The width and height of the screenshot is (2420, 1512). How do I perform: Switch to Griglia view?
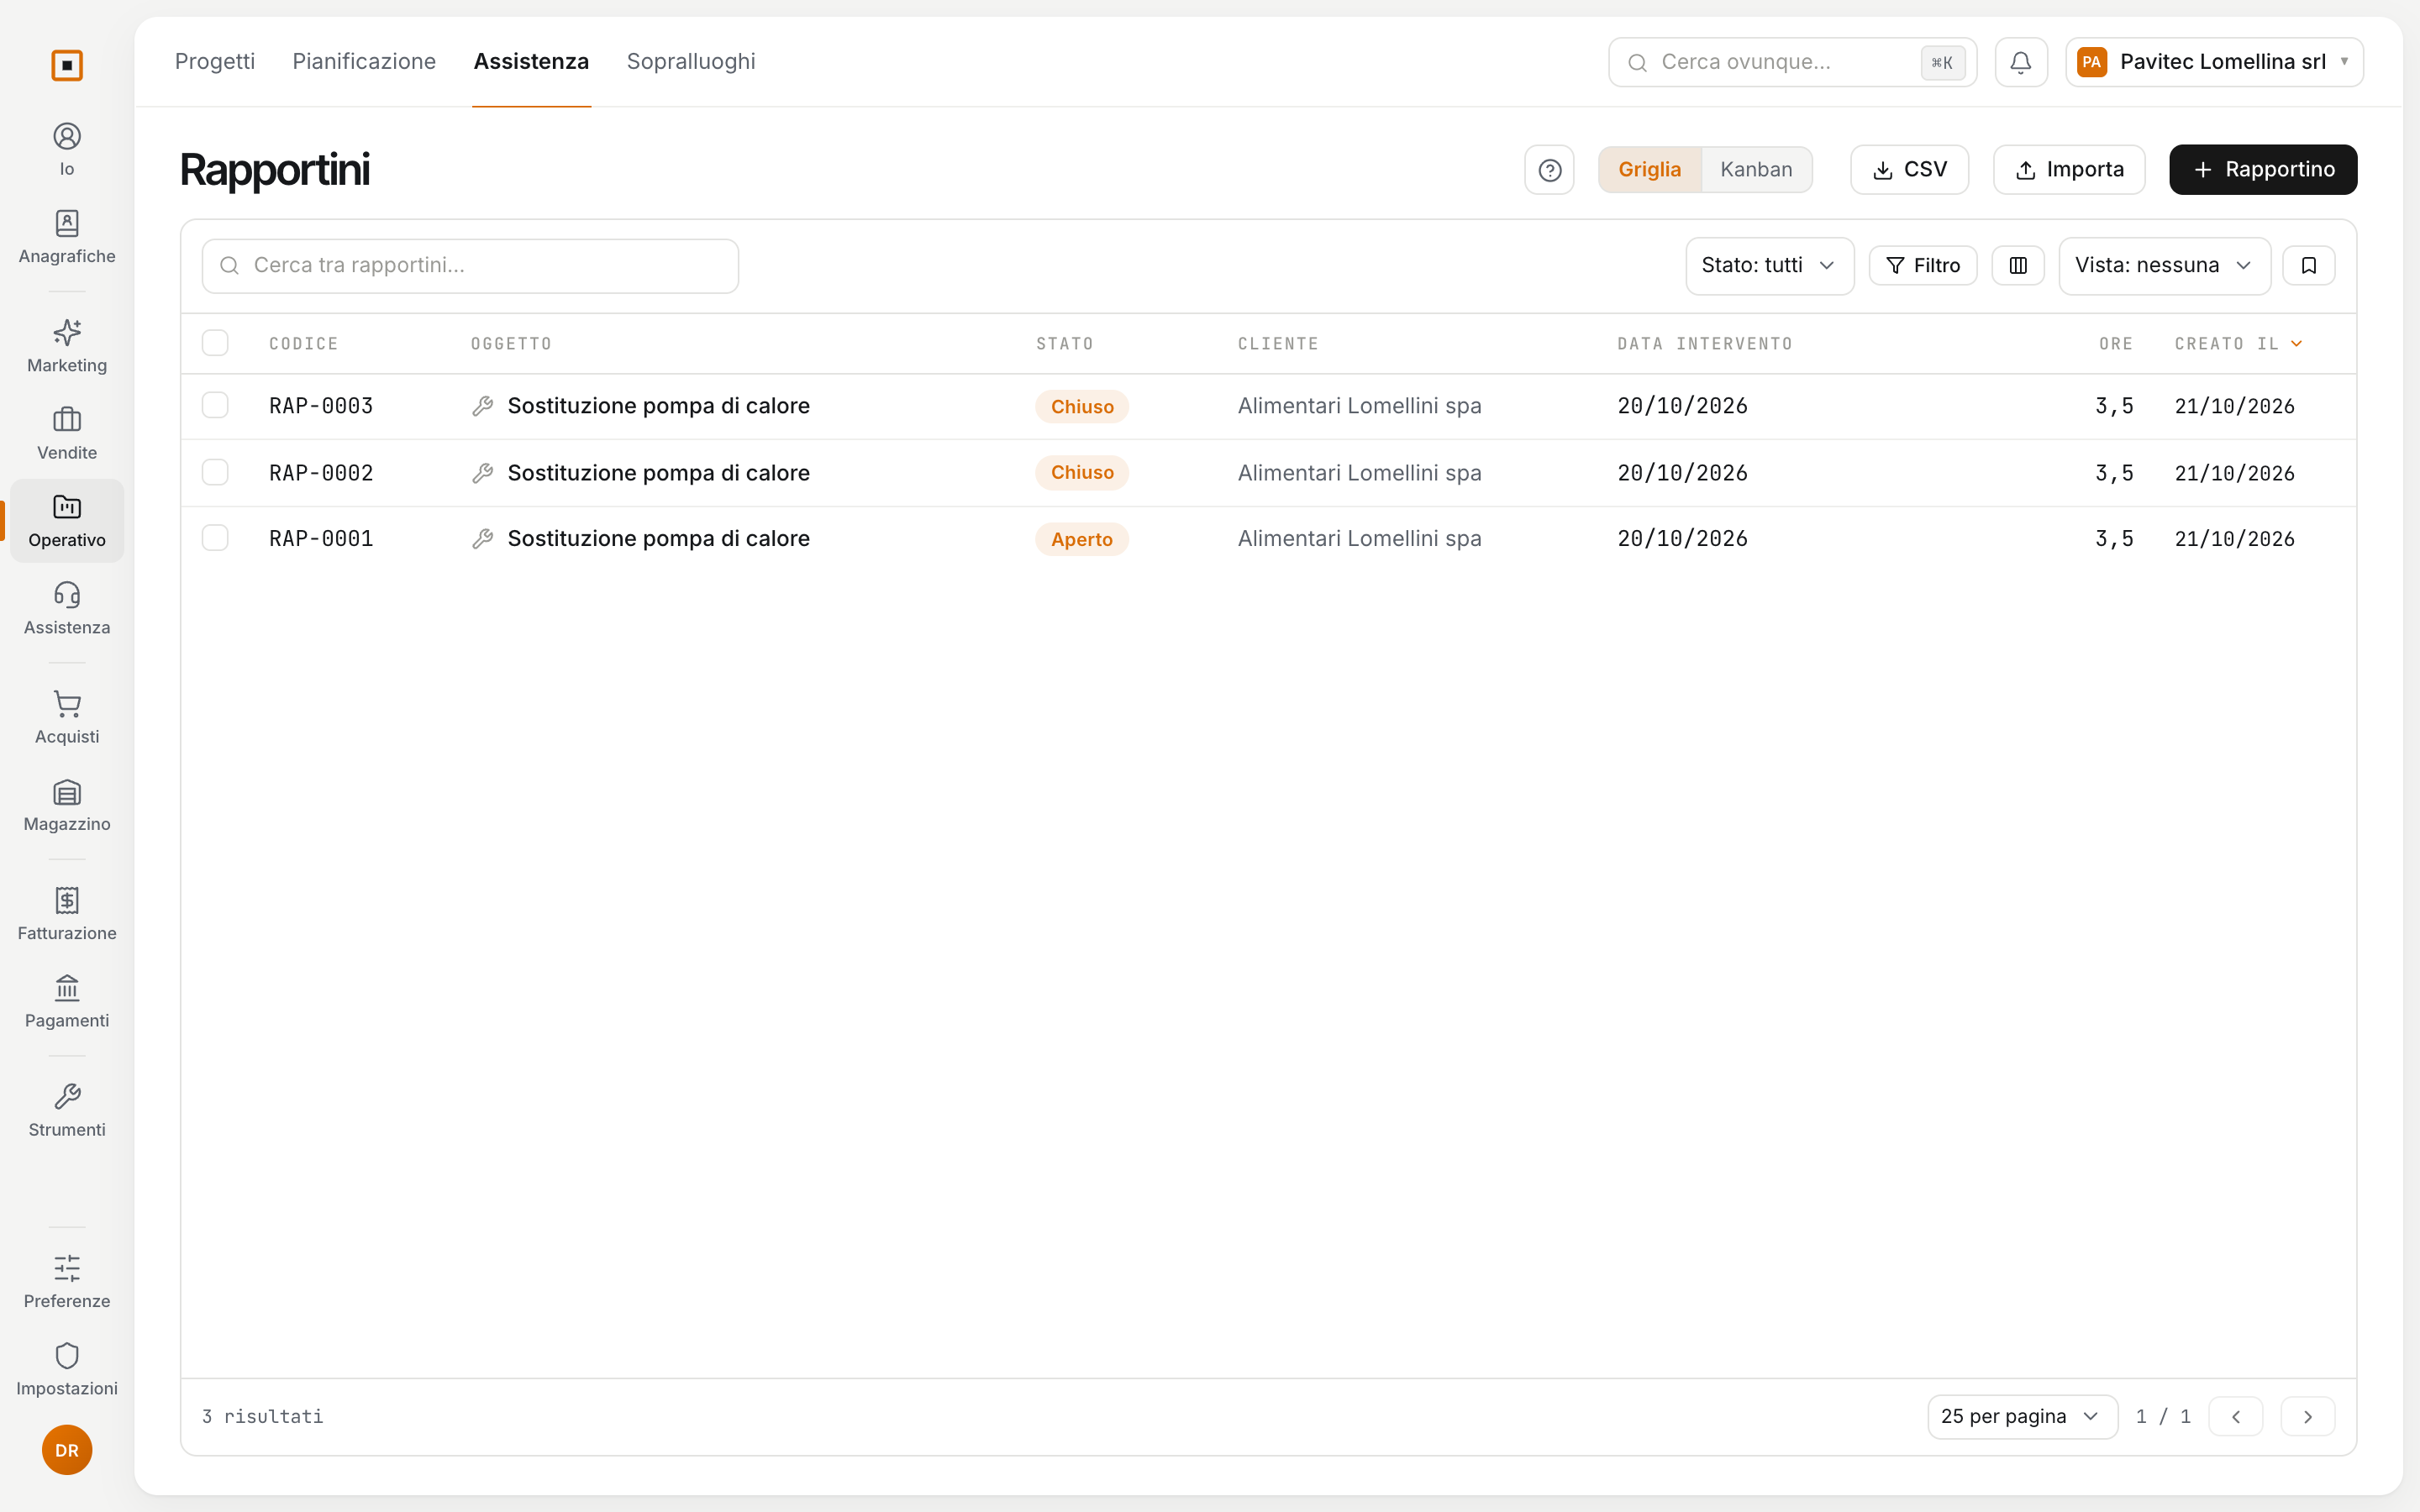coord(1650,170)
